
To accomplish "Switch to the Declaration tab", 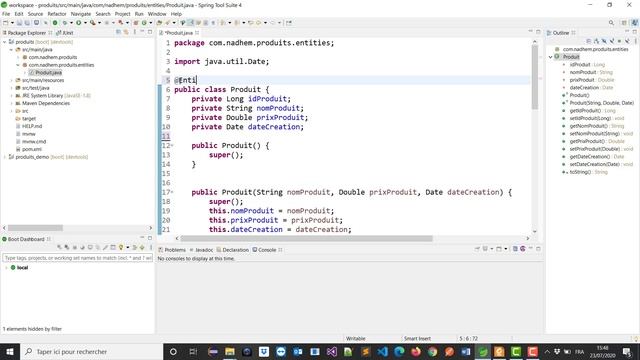I will (232, 250).
